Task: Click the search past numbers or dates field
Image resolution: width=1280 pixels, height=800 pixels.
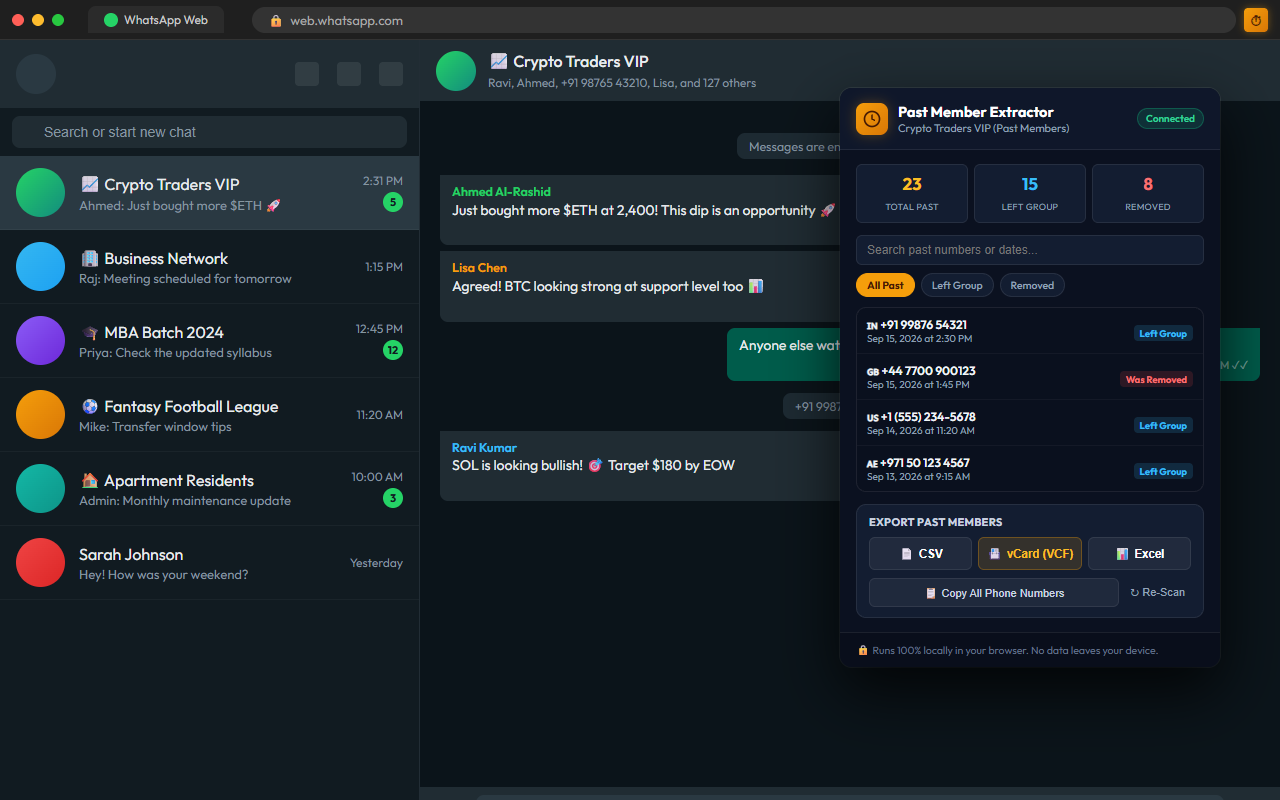Action: (1030, 250)
